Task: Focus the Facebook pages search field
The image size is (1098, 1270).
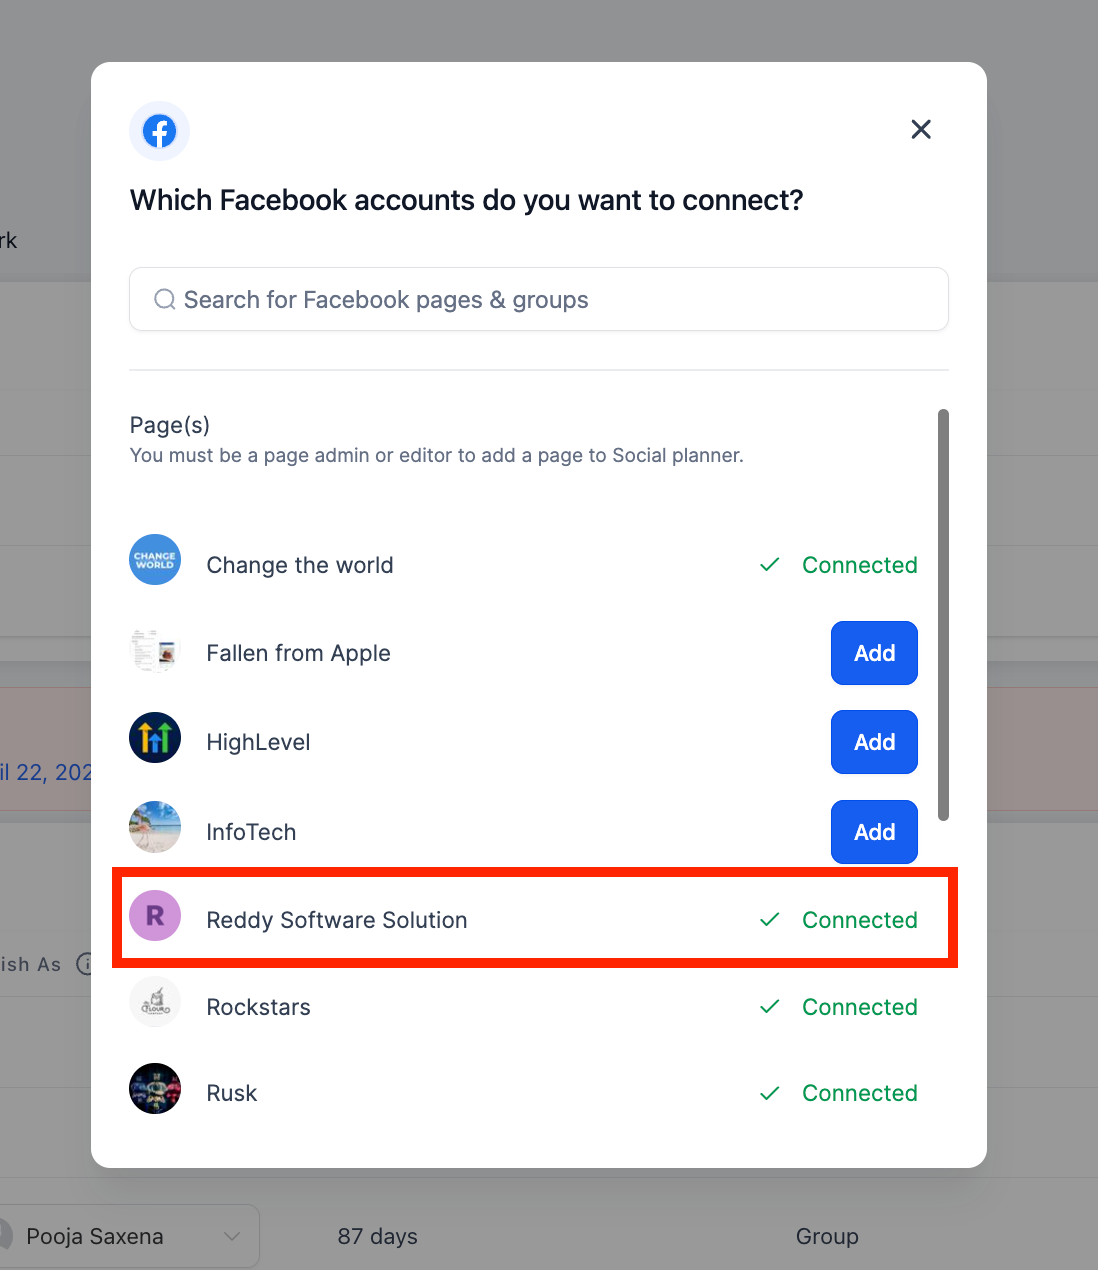Action: pyautogui.click(x=540, y=299)
